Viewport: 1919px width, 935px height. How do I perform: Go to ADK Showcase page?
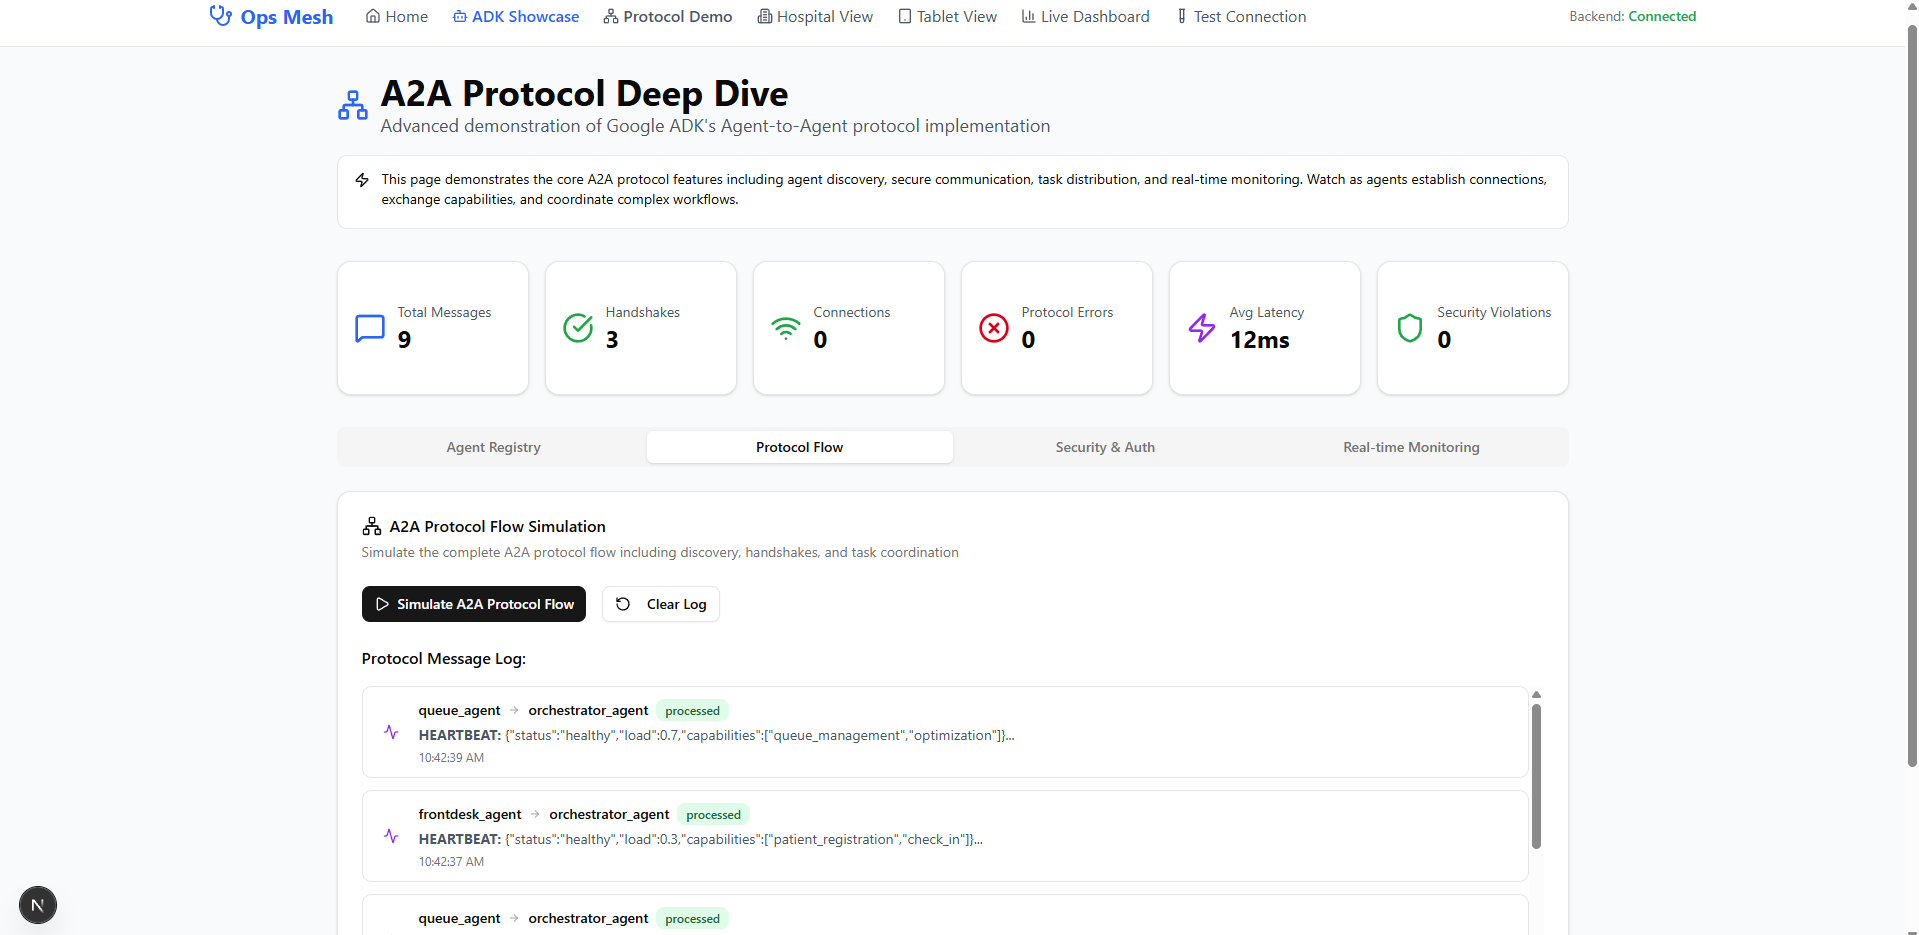pyautogui.click(x=516, y=16)
